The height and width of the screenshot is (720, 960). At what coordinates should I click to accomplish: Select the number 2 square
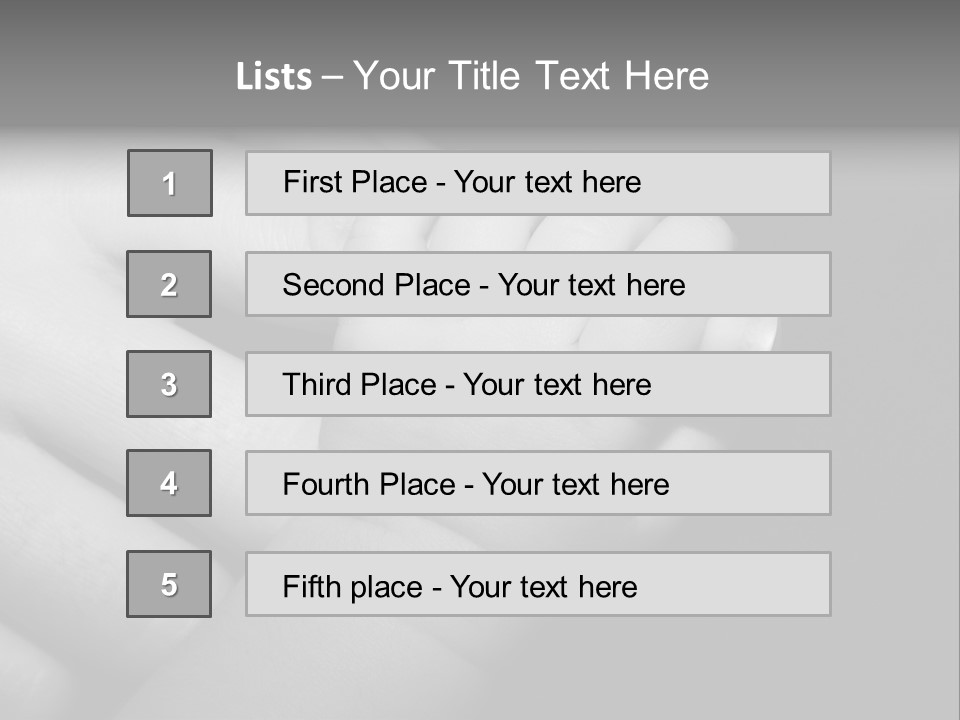[x=169, y=284]
